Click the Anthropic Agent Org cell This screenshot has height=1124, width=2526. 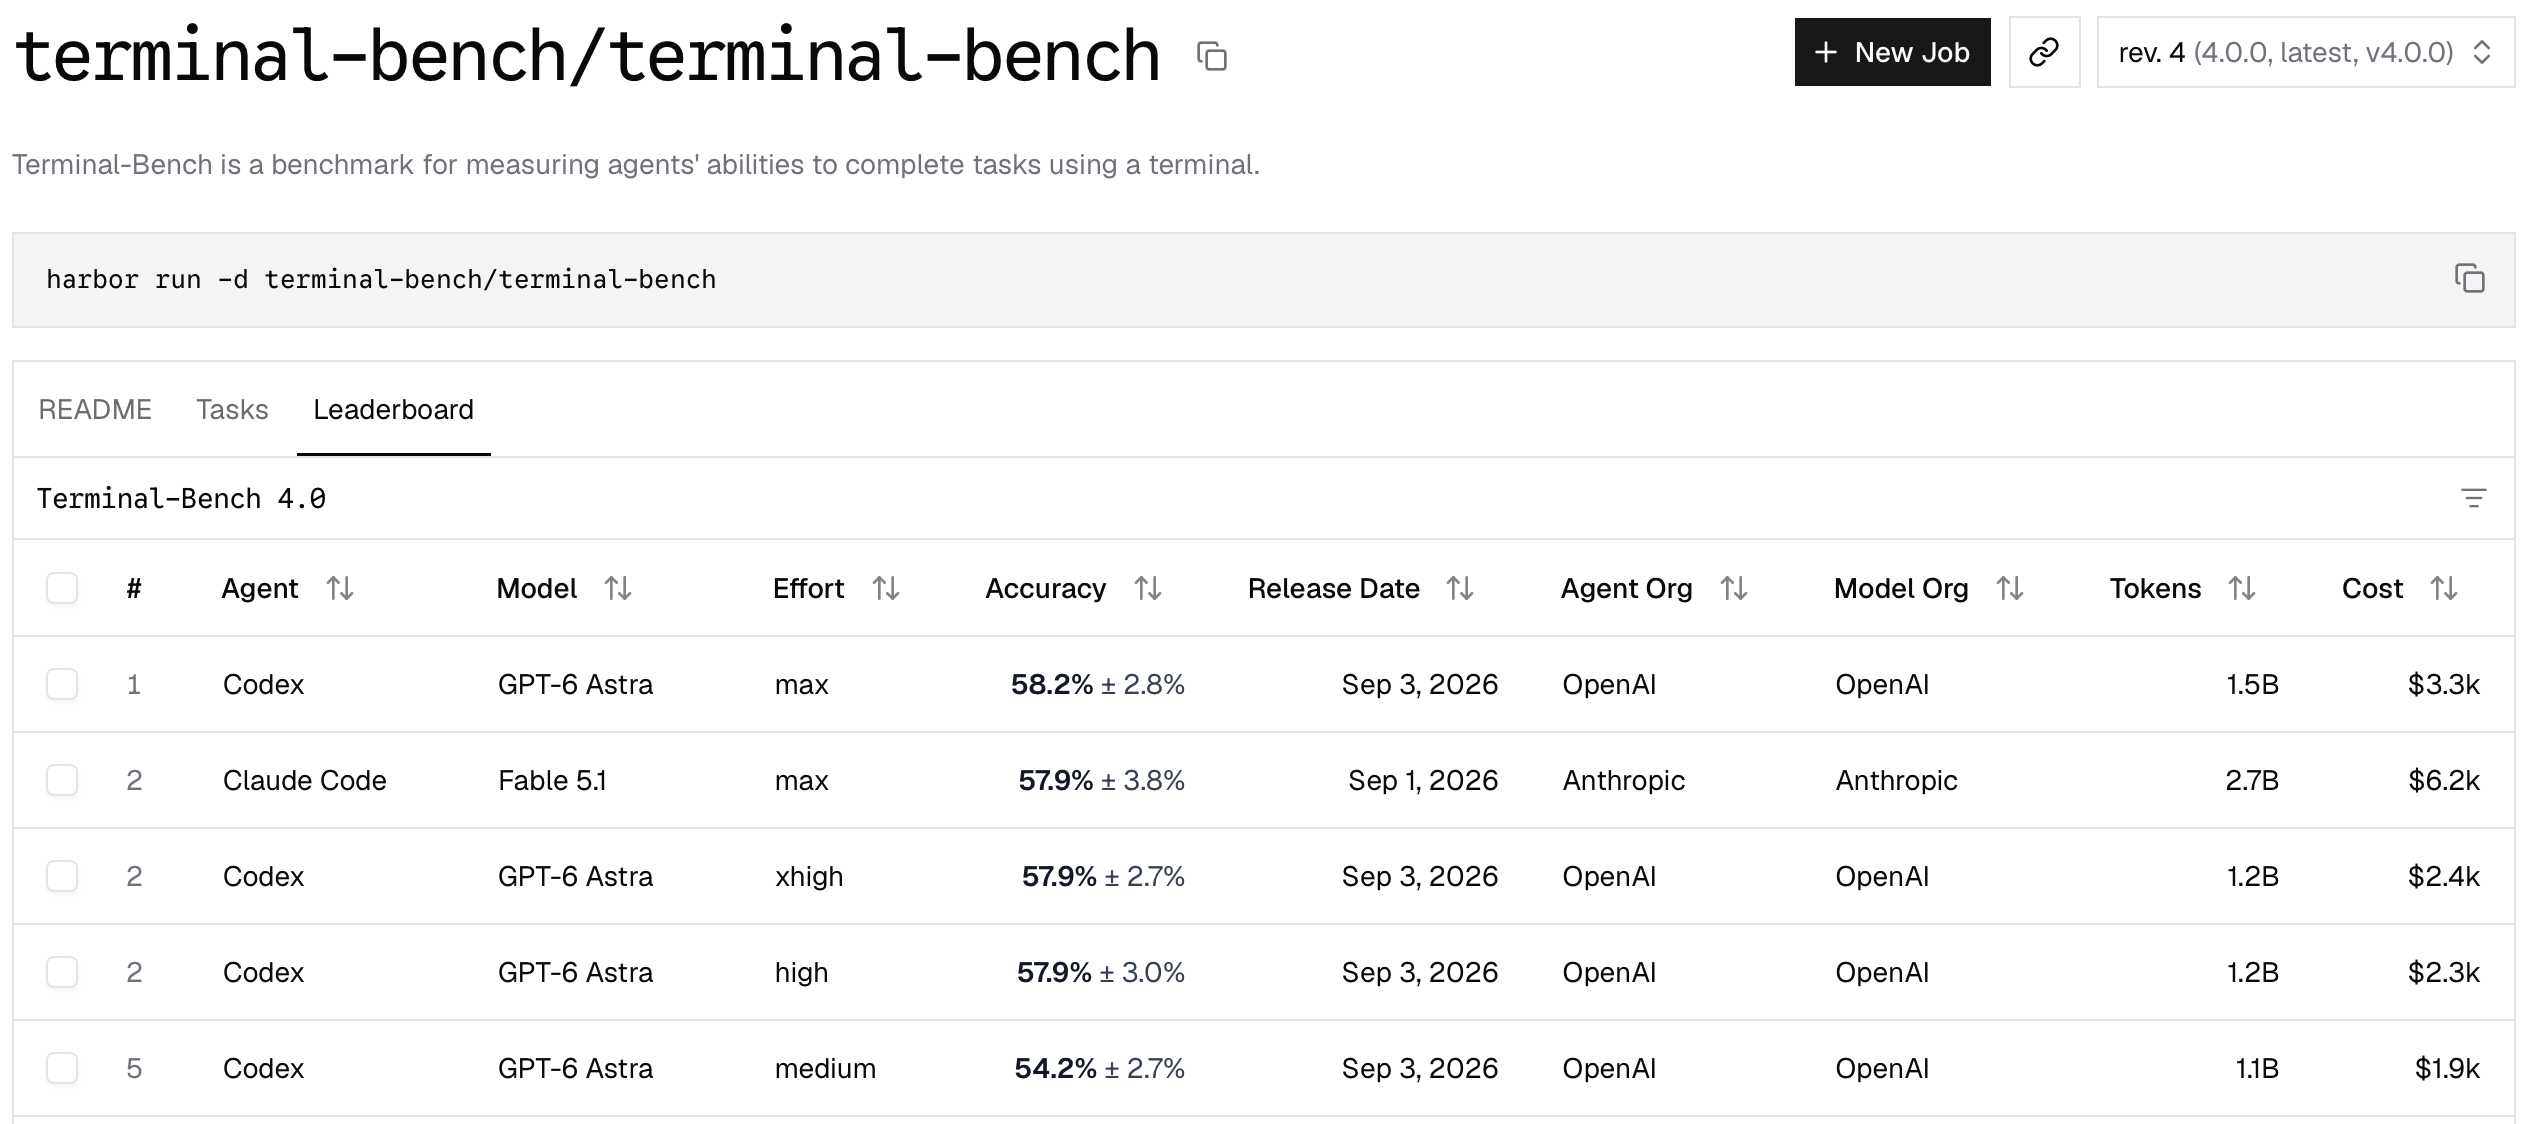[x=1623, y=780]
